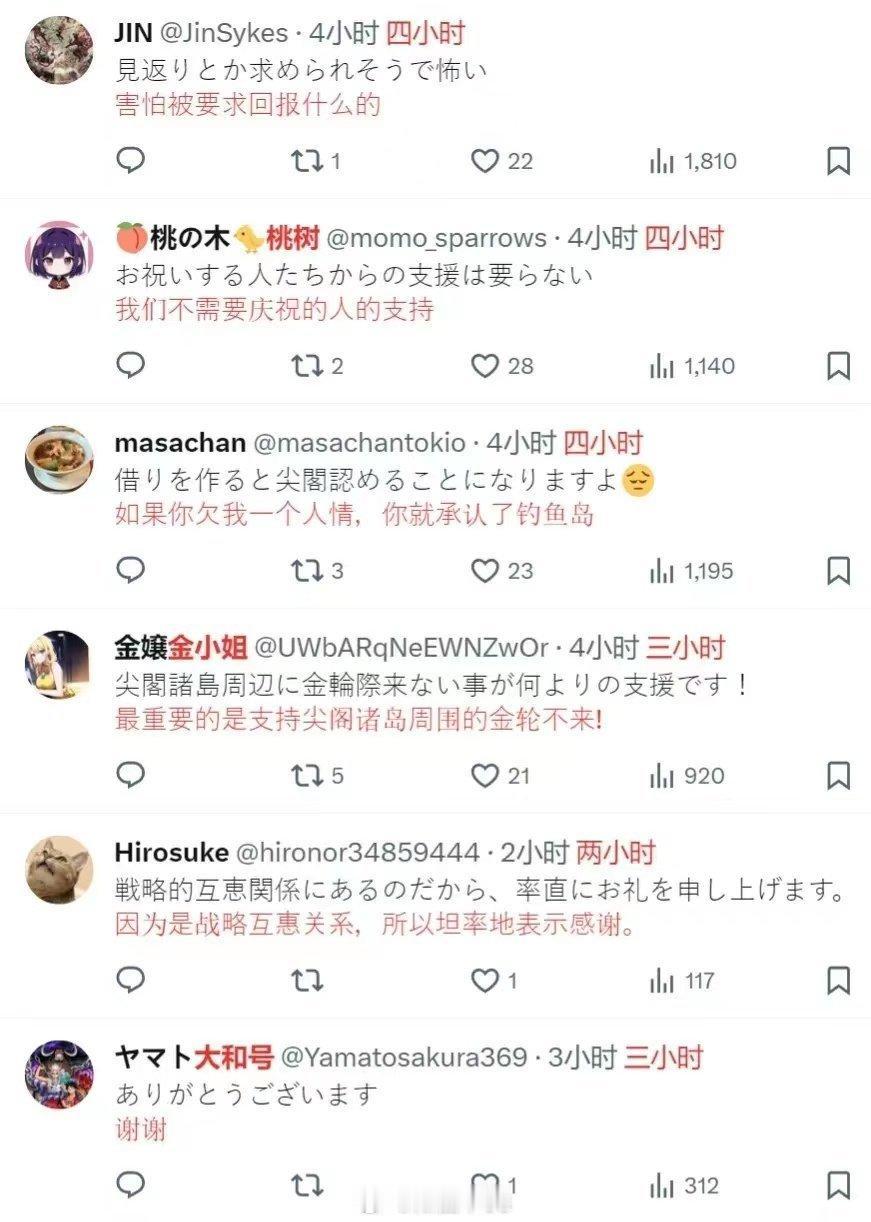Open JIN's profile avatar
Image resolution: width=871 pixels, height=1222 pixels.
coord(59,51)
